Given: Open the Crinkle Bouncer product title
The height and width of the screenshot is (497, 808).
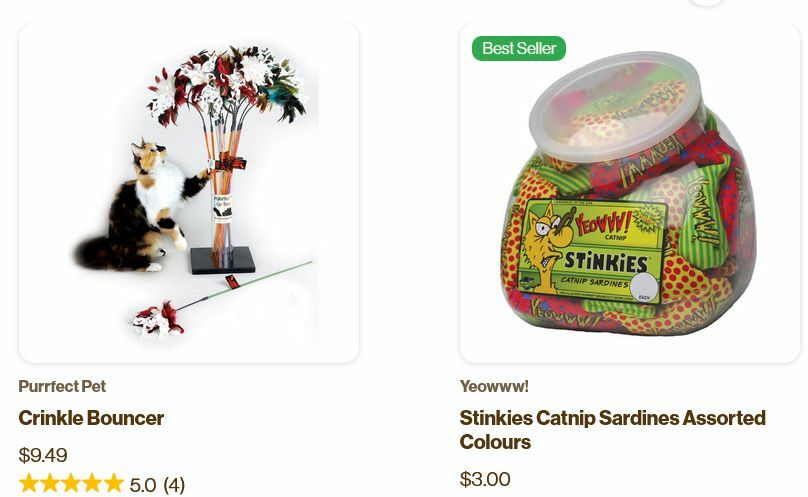Looking at the screenshot, I should [91, 418].
